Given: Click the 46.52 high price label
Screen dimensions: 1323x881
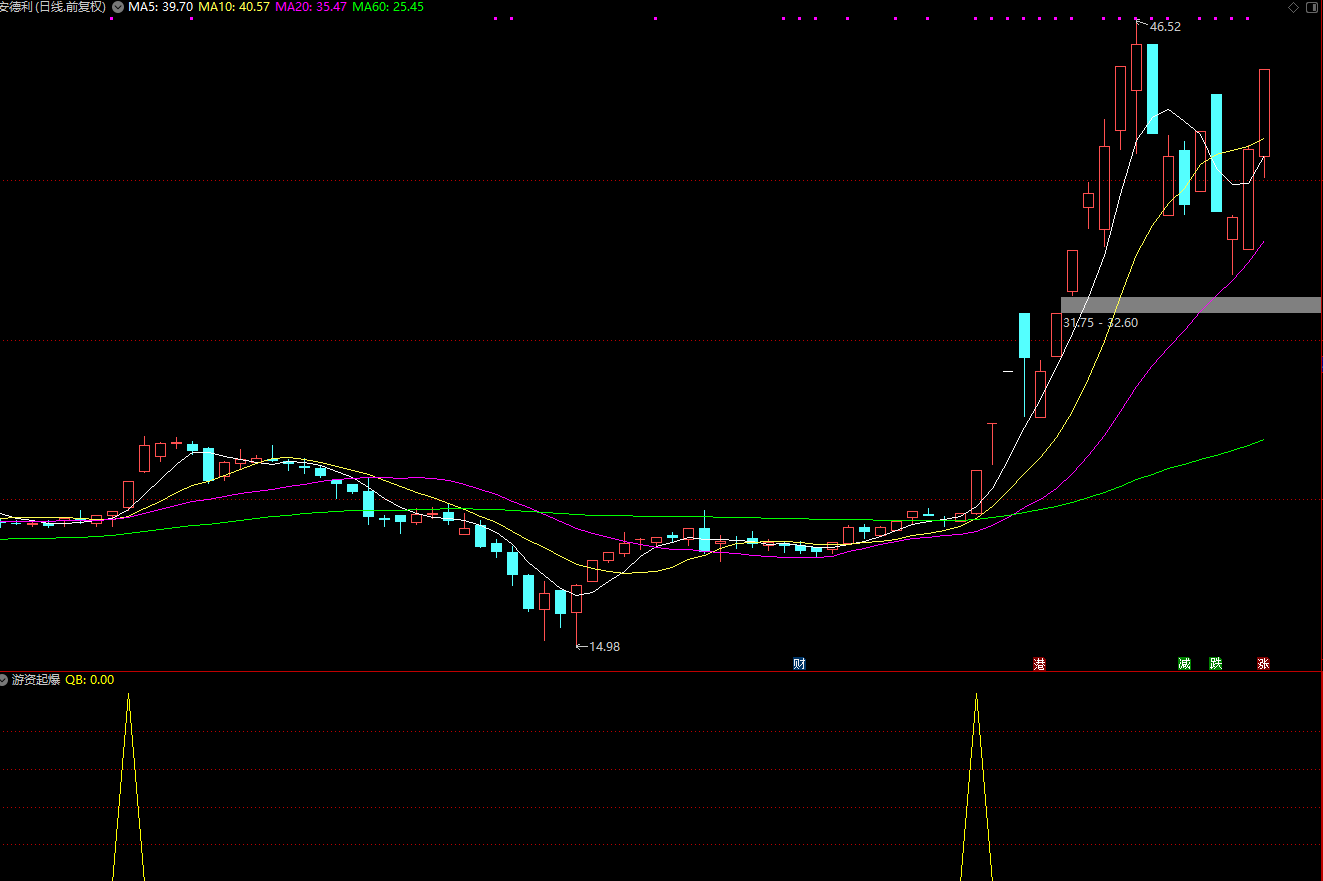Looking at the screenshot, I should click(1165, 27).
